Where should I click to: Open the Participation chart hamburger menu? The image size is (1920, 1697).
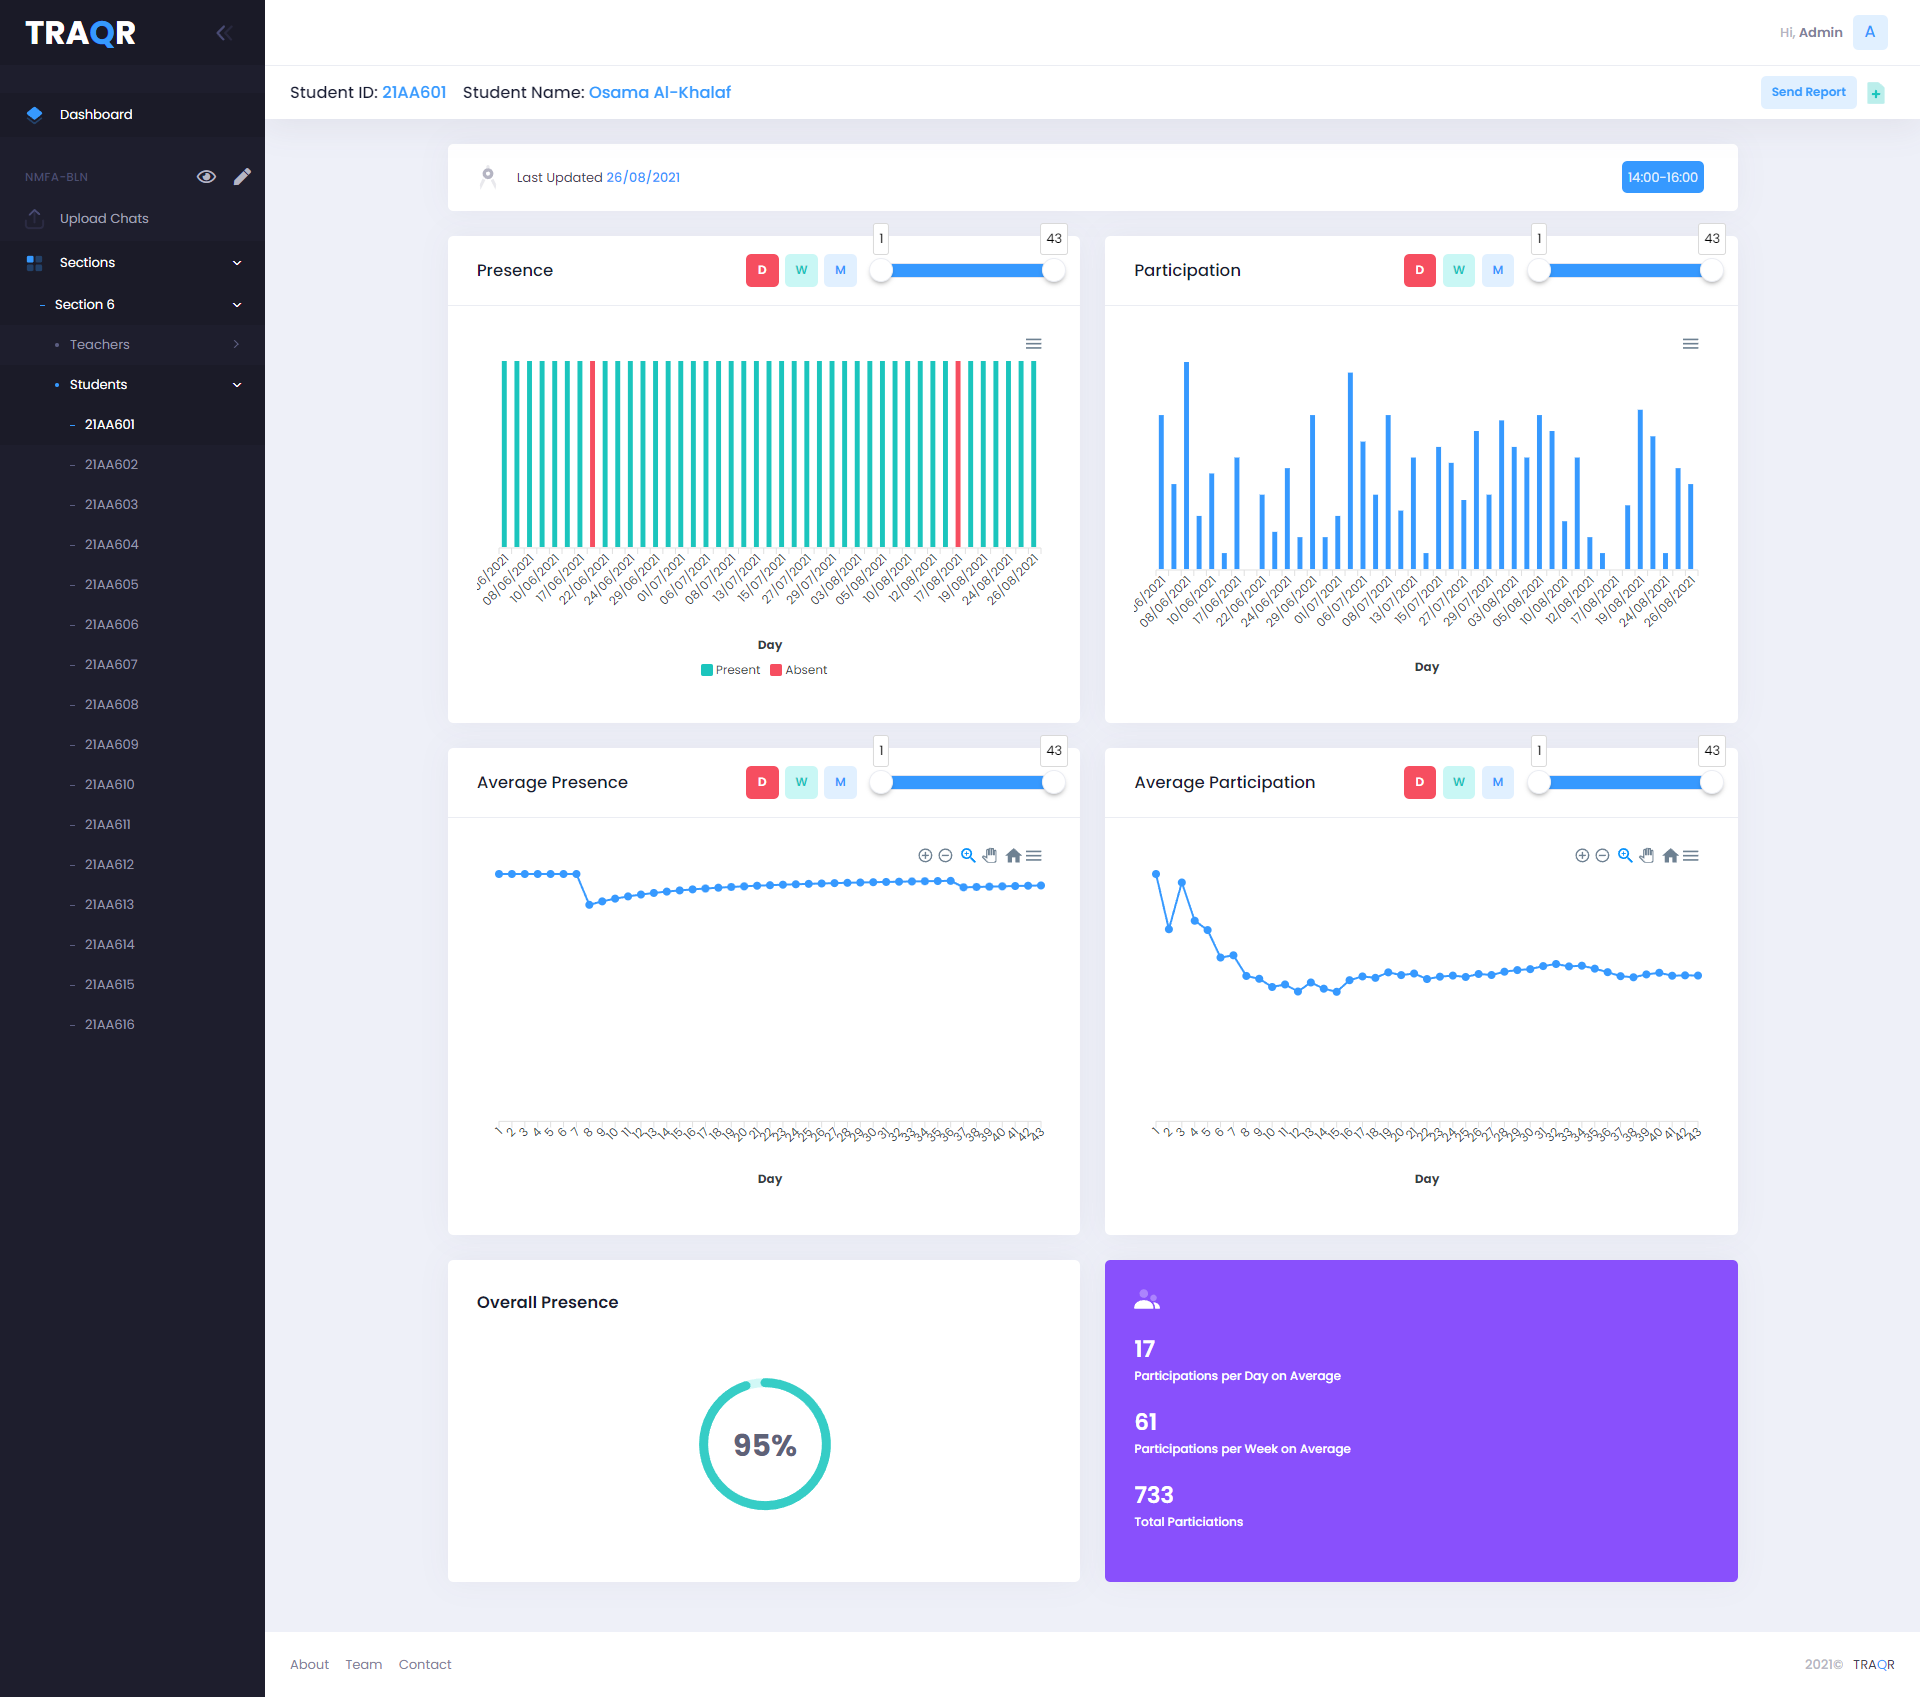pos(1691,344)
